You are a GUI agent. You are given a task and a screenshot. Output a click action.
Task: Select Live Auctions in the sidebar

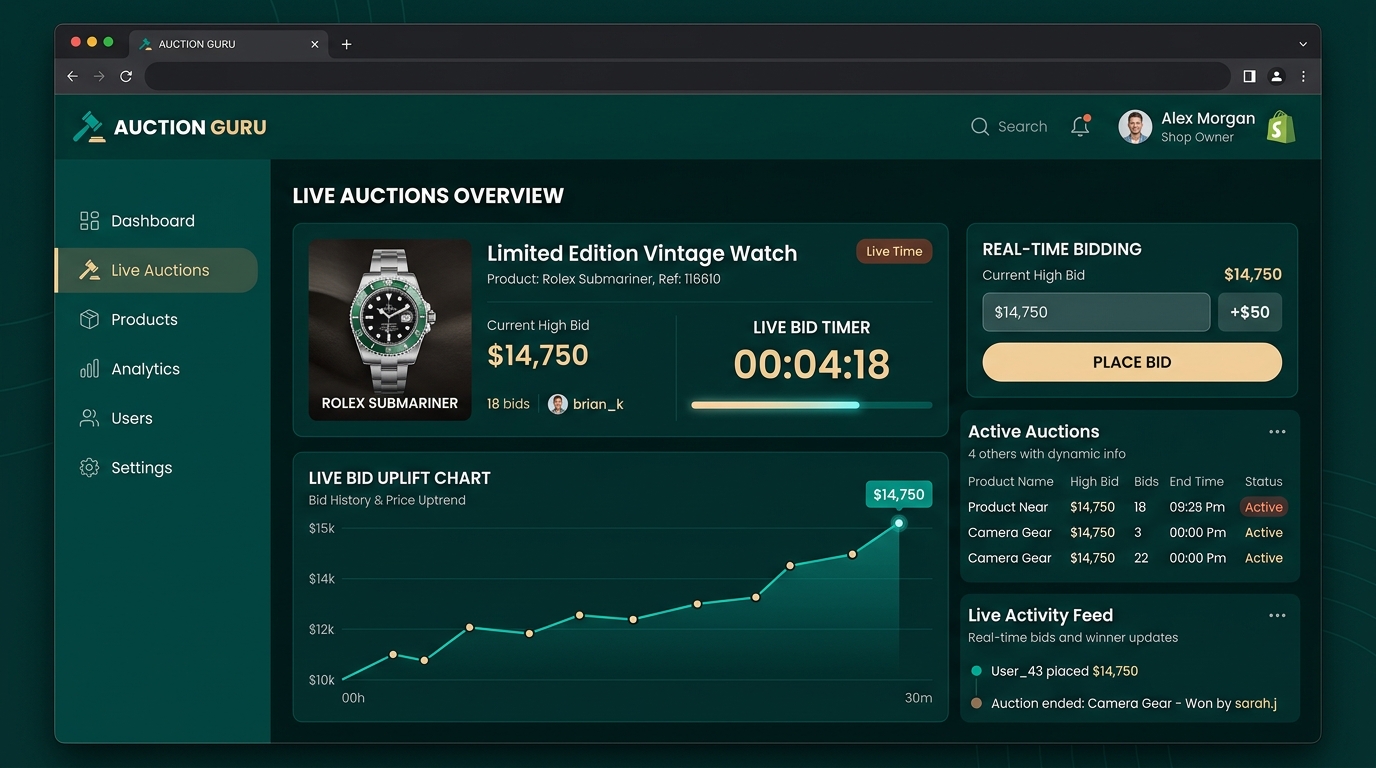click(156, 270)
